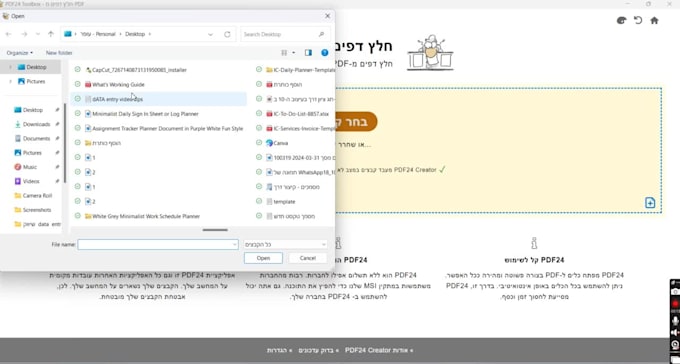Click the recorder speaker icon
Screen dimensions: 680x364
(675, 333)
